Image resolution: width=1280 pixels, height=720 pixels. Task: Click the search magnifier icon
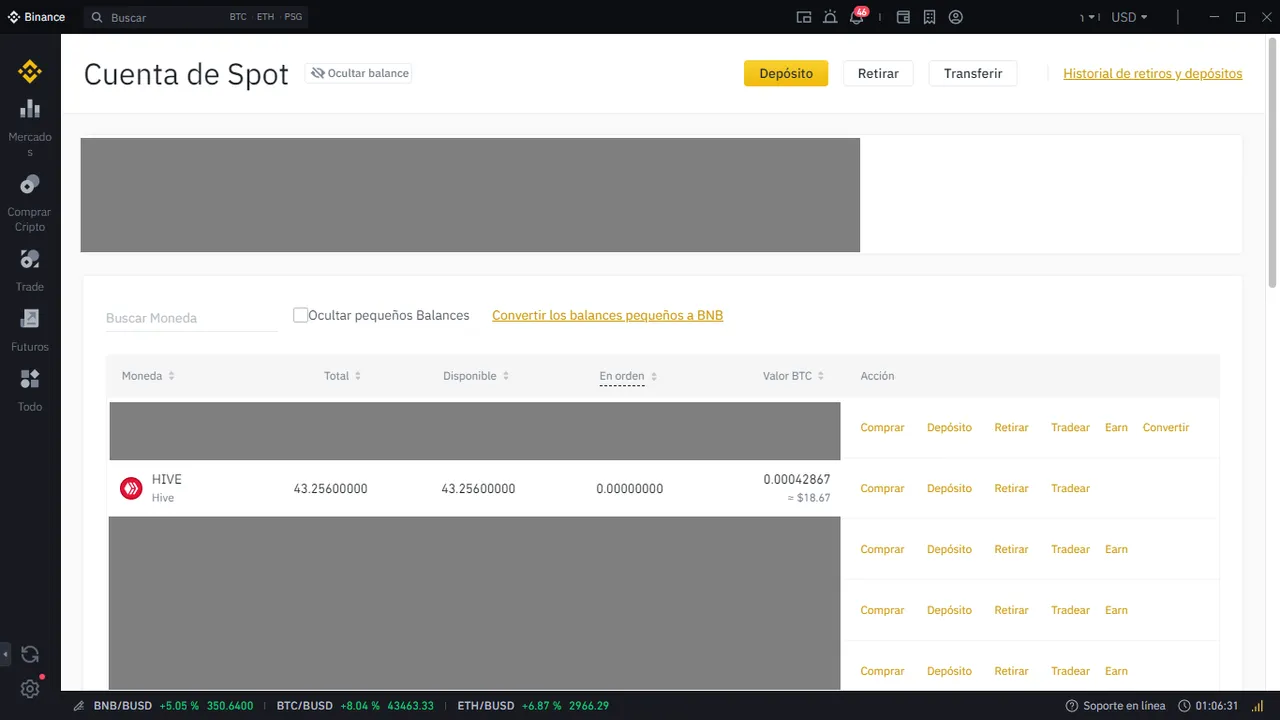click(97, 17)
